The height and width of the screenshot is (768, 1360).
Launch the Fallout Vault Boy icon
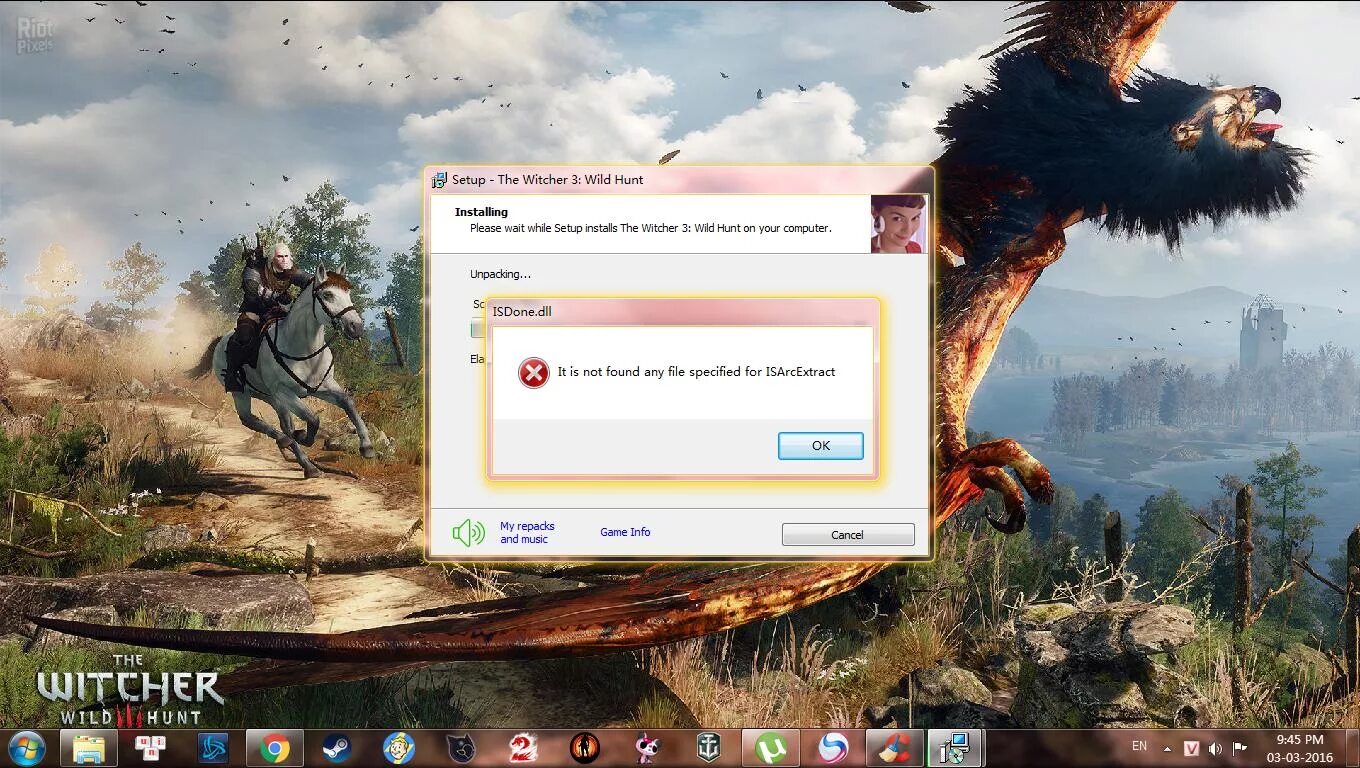pos(399,748)
